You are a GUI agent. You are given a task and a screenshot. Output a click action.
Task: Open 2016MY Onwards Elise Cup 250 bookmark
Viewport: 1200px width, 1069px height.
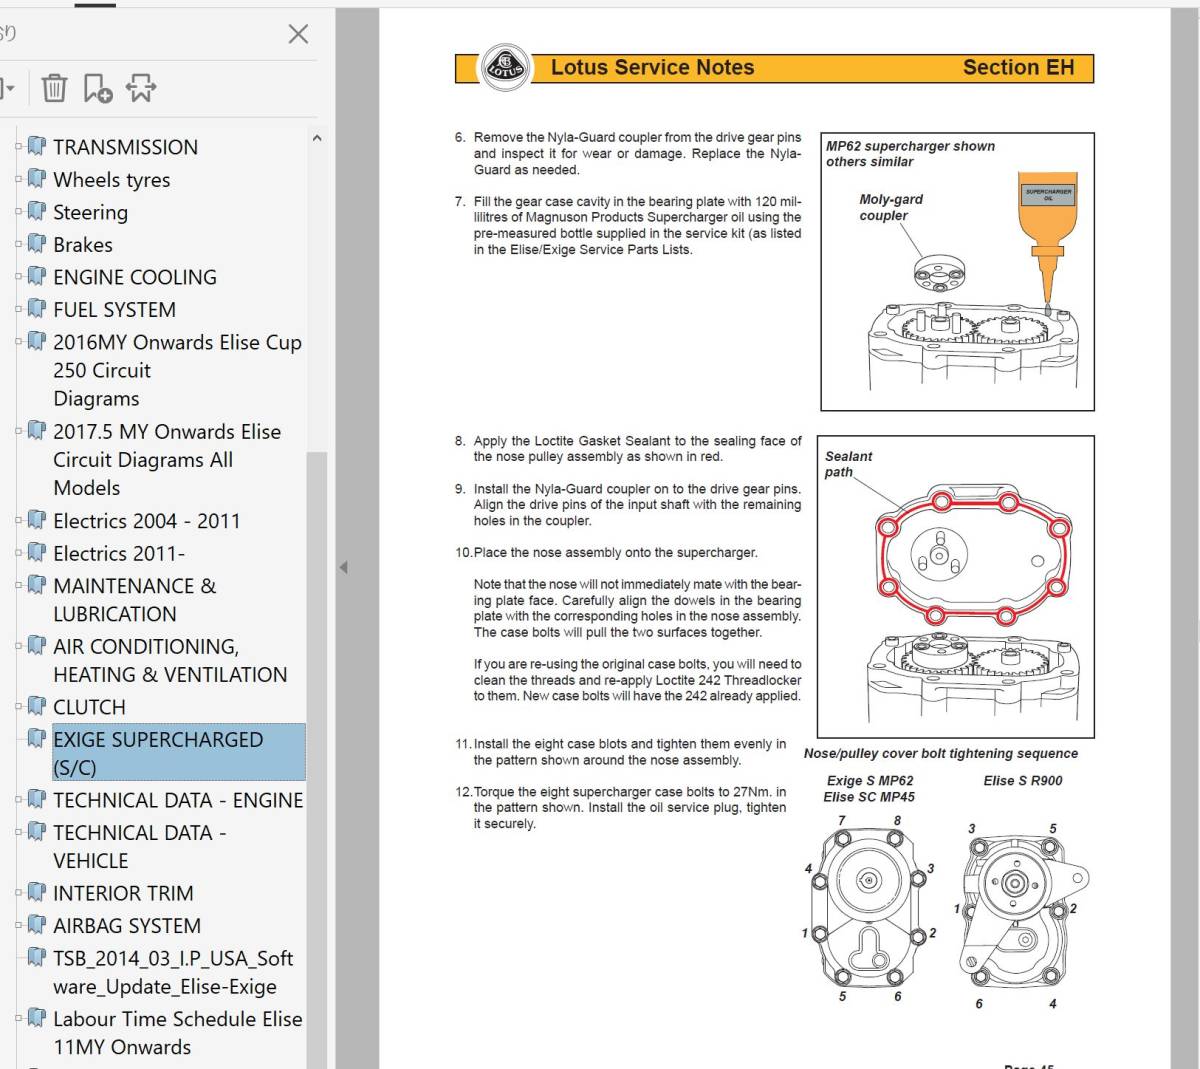coord(177,370)
